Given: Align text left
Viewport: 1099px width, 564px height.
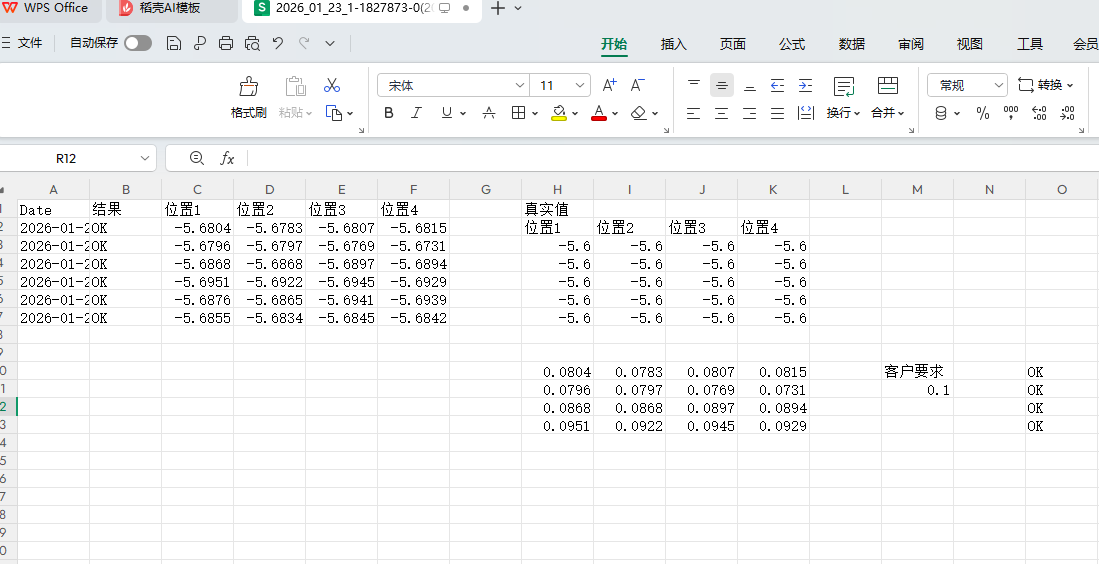Looking at the screenshot, I should [x=694, y=113].
